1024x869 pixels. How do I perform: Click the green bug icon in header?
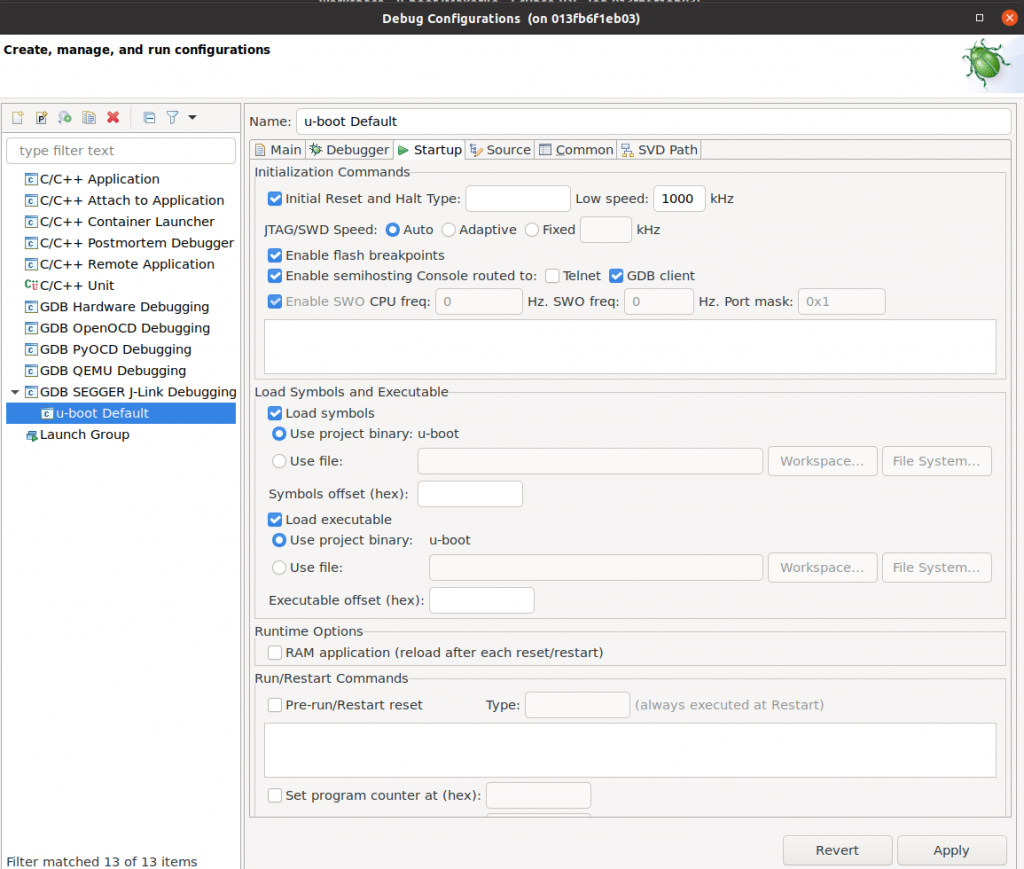[x=985, y=65]
